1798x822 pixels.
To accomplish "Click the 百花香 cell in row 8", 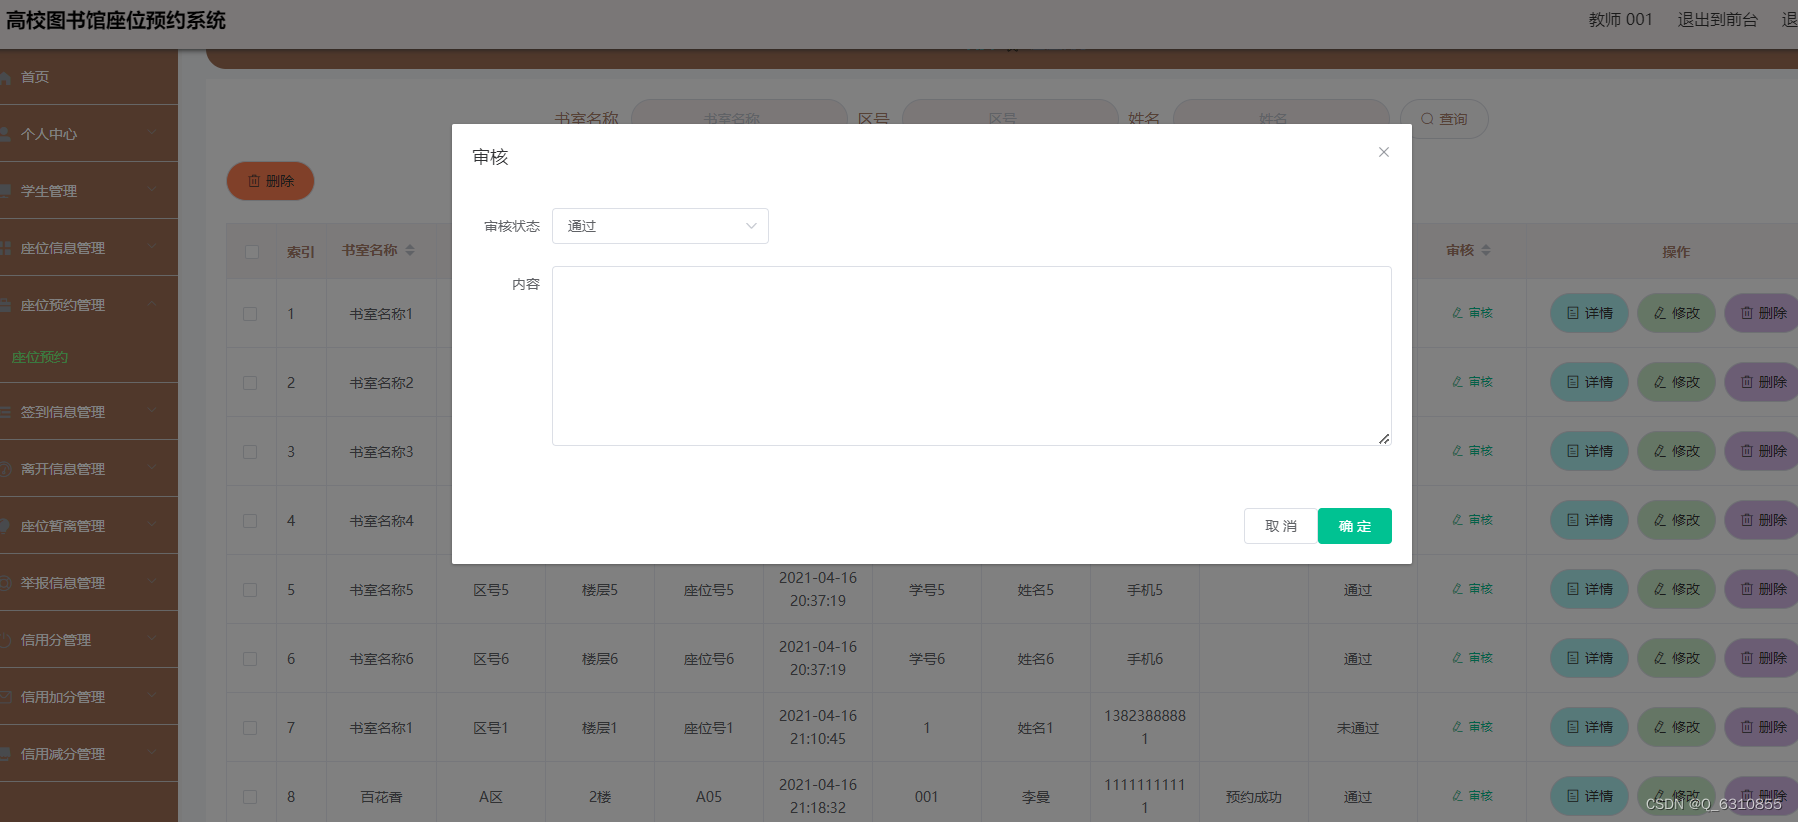I will [x=381, y=797].
